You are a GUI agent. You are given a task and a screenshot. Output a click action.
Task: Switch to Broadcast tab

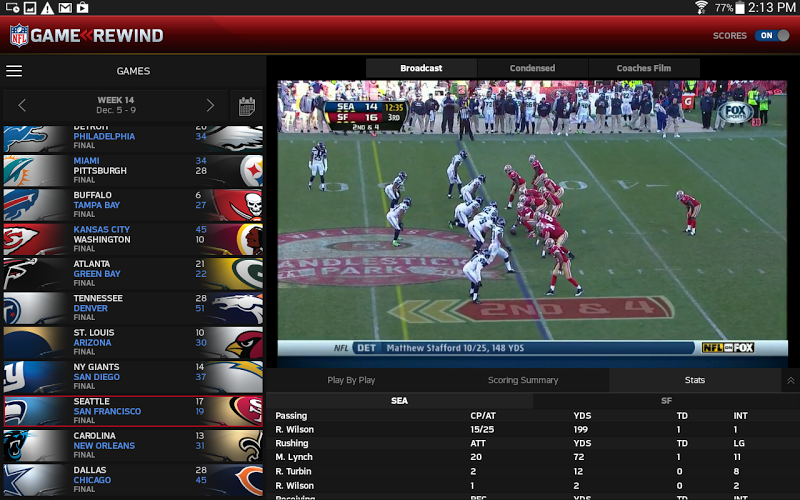pos(421,68)
